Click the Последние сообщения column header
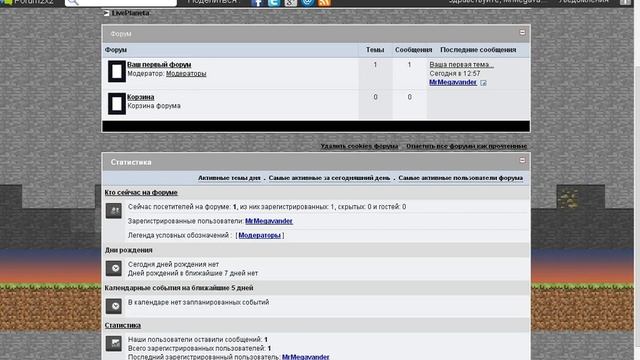640x360 pixels. point(478,50)
